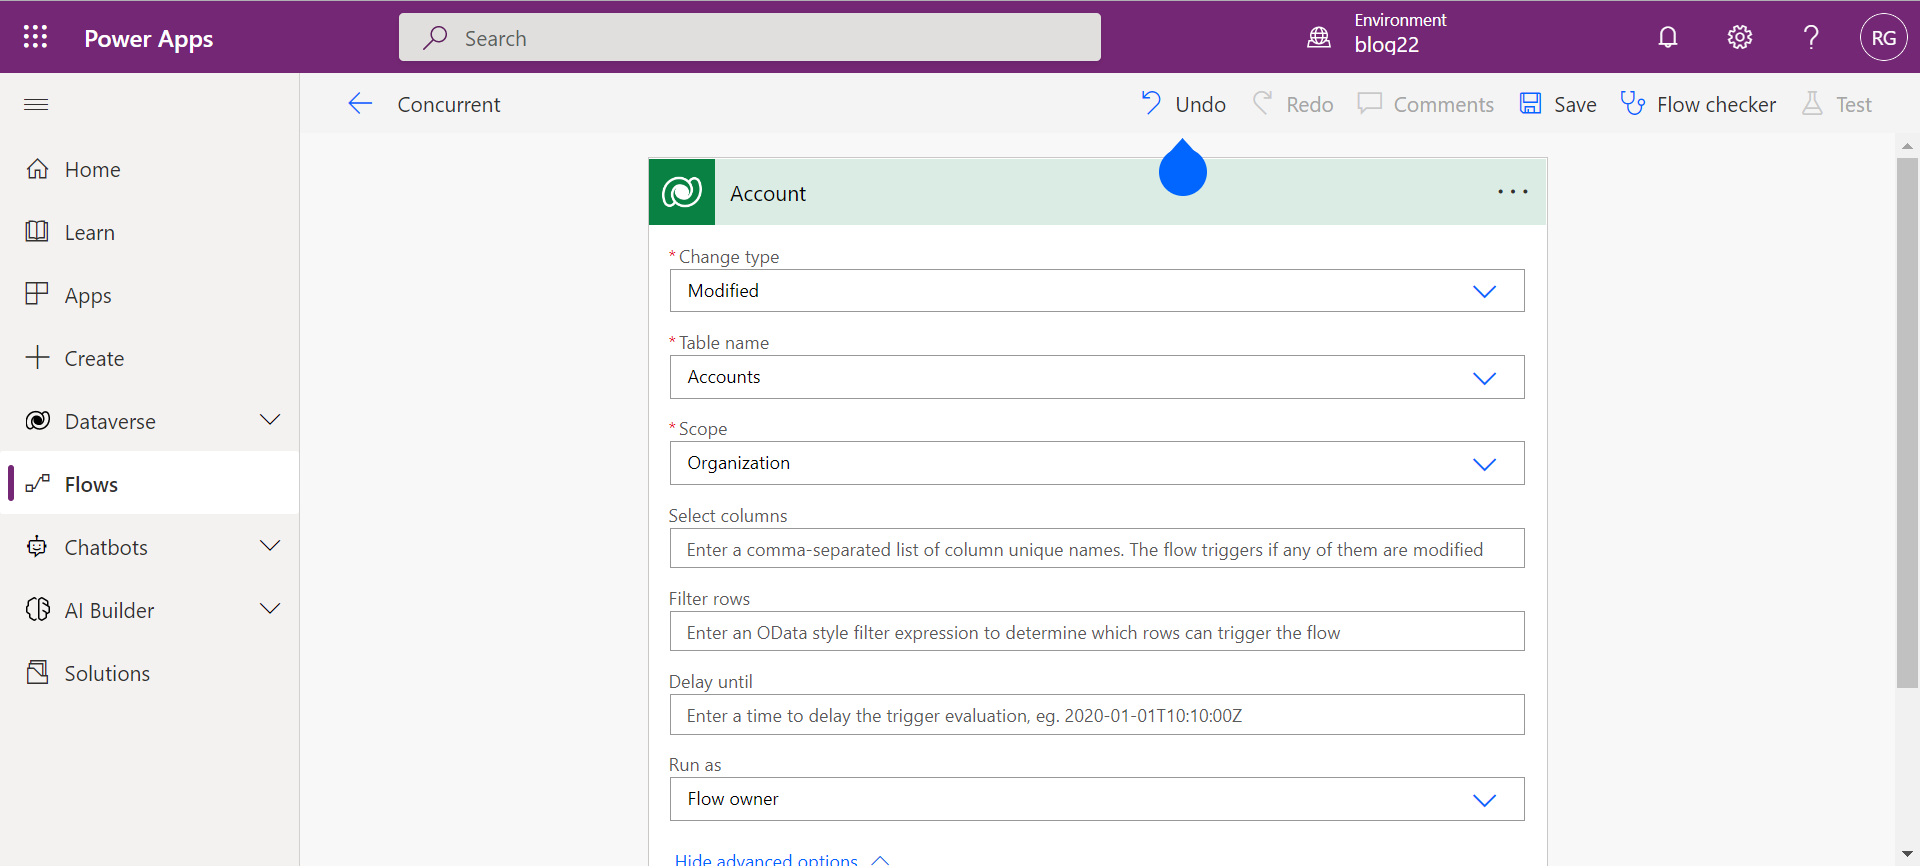Click the top Search box
This screenshot has width=1920, height=866.
coord(750,38)
